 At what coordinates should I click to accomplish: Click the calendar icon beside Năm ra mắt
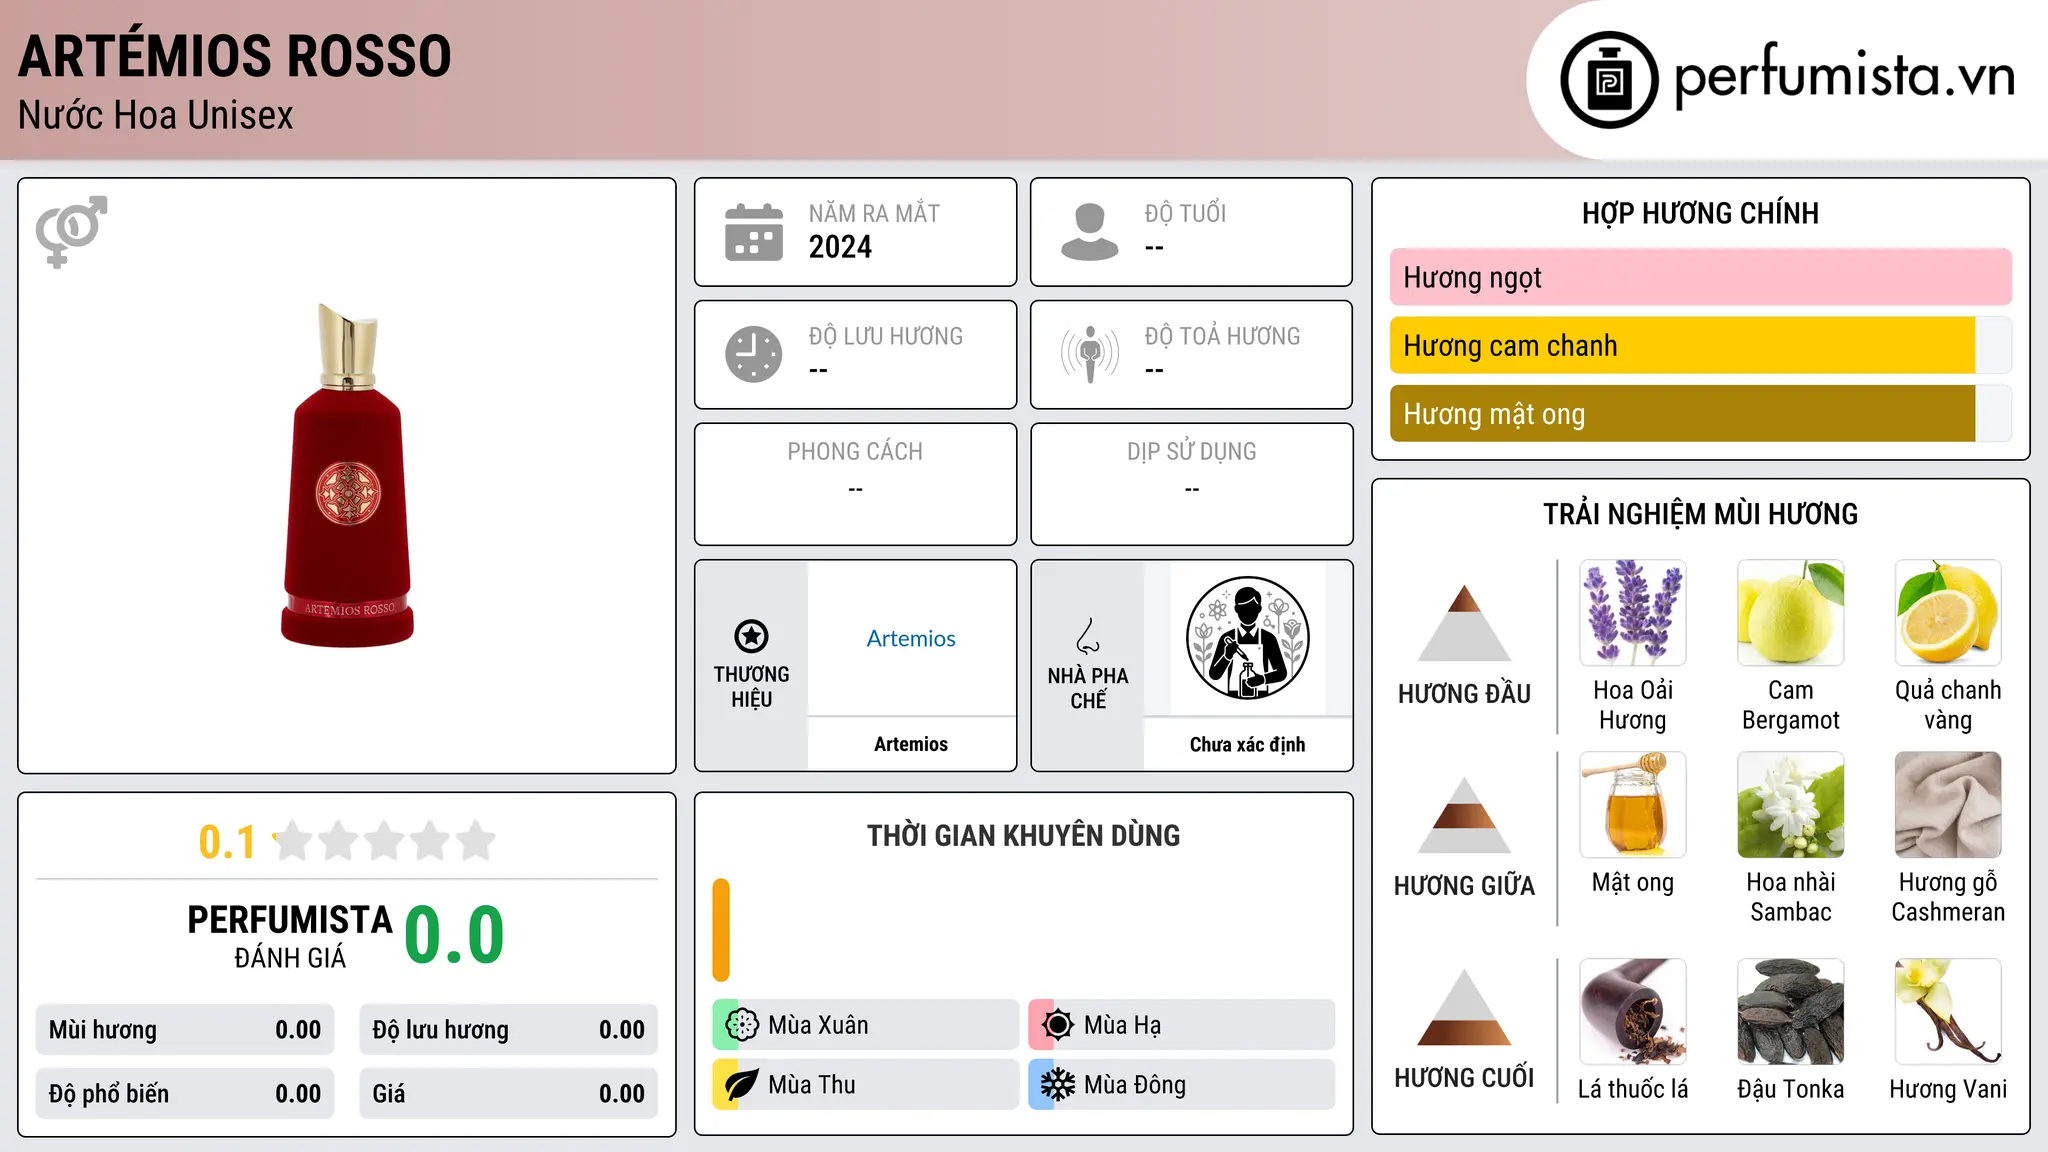[x=754, y=232]
